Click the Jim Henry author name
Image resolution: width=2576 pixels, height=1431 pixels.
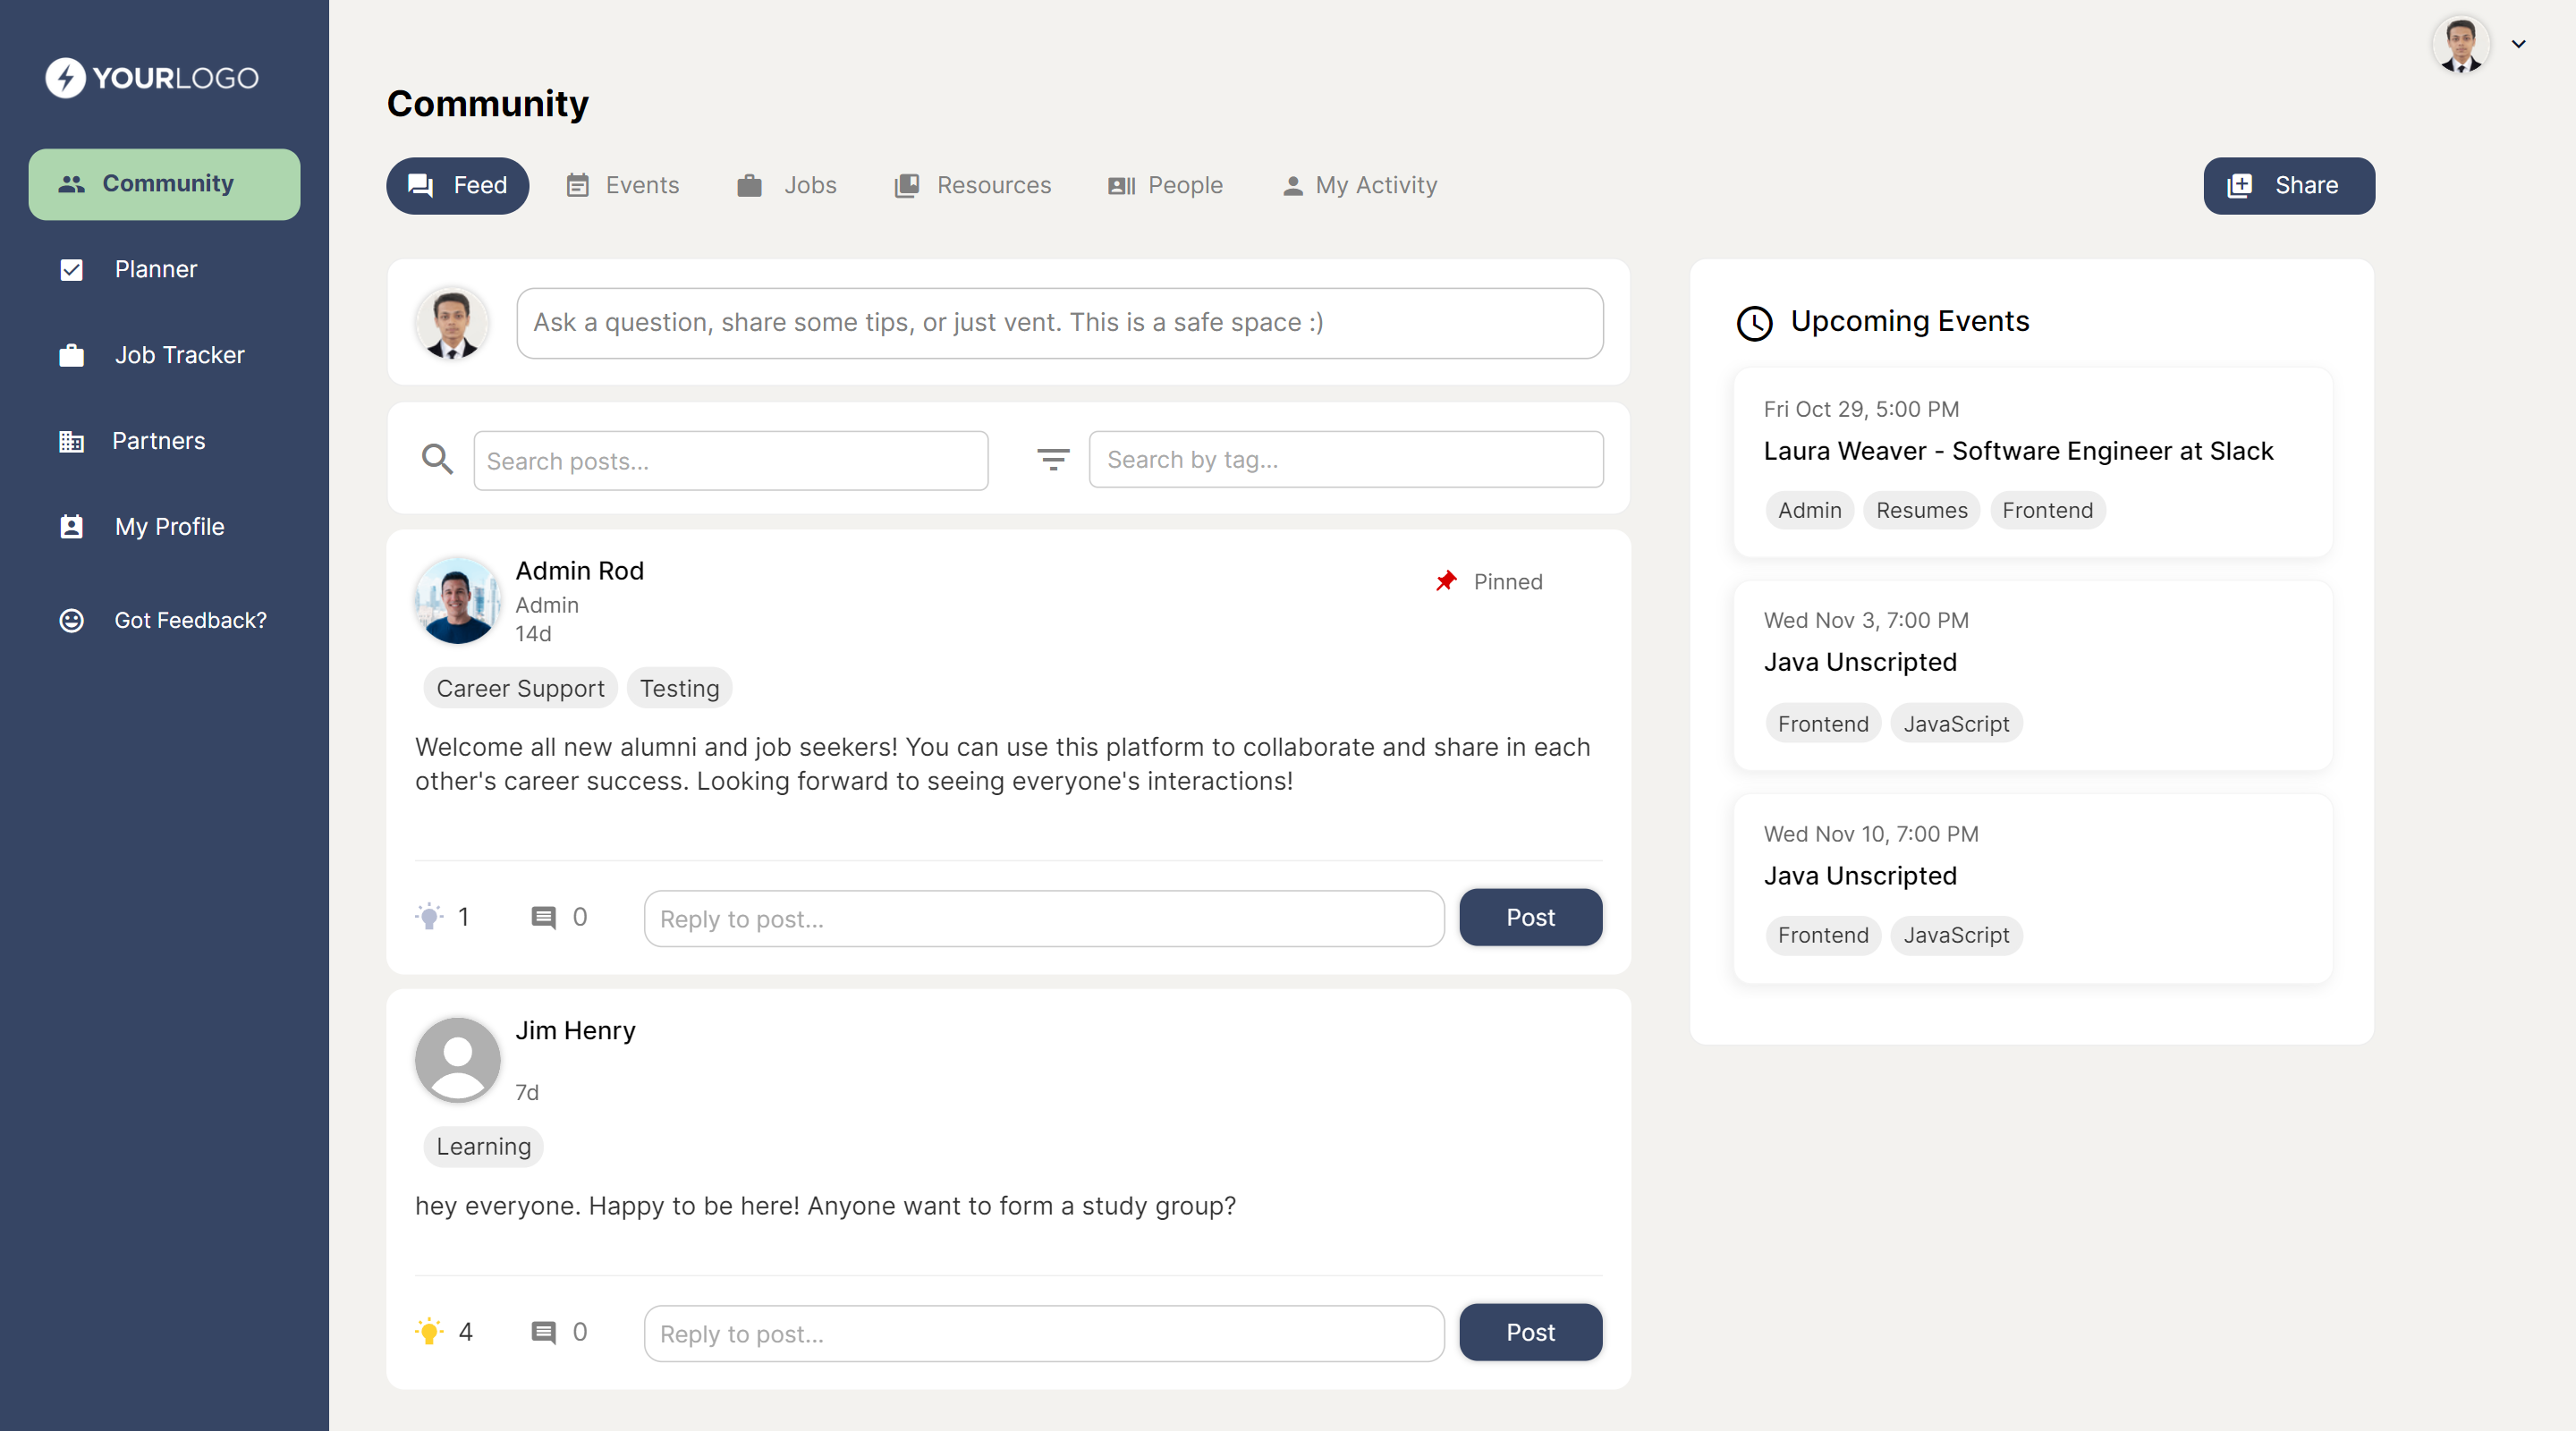pos(575,1031)
